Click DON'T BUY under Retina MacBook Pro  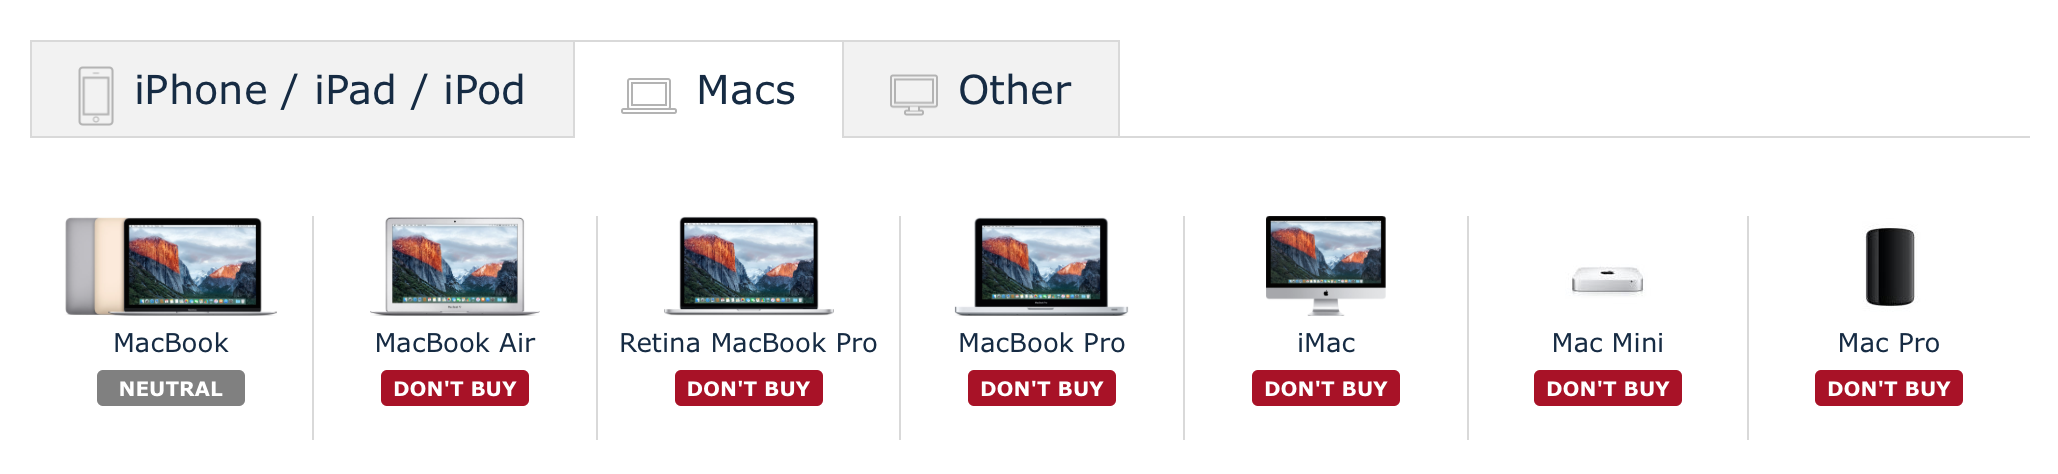tap(749, 388)
